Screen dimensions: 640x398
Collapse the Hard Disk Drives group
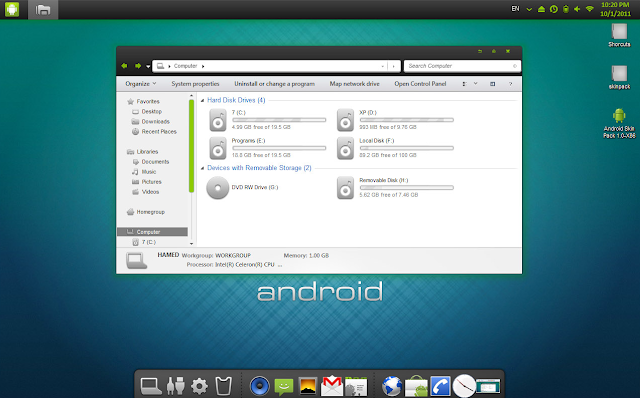pos(202,100)
